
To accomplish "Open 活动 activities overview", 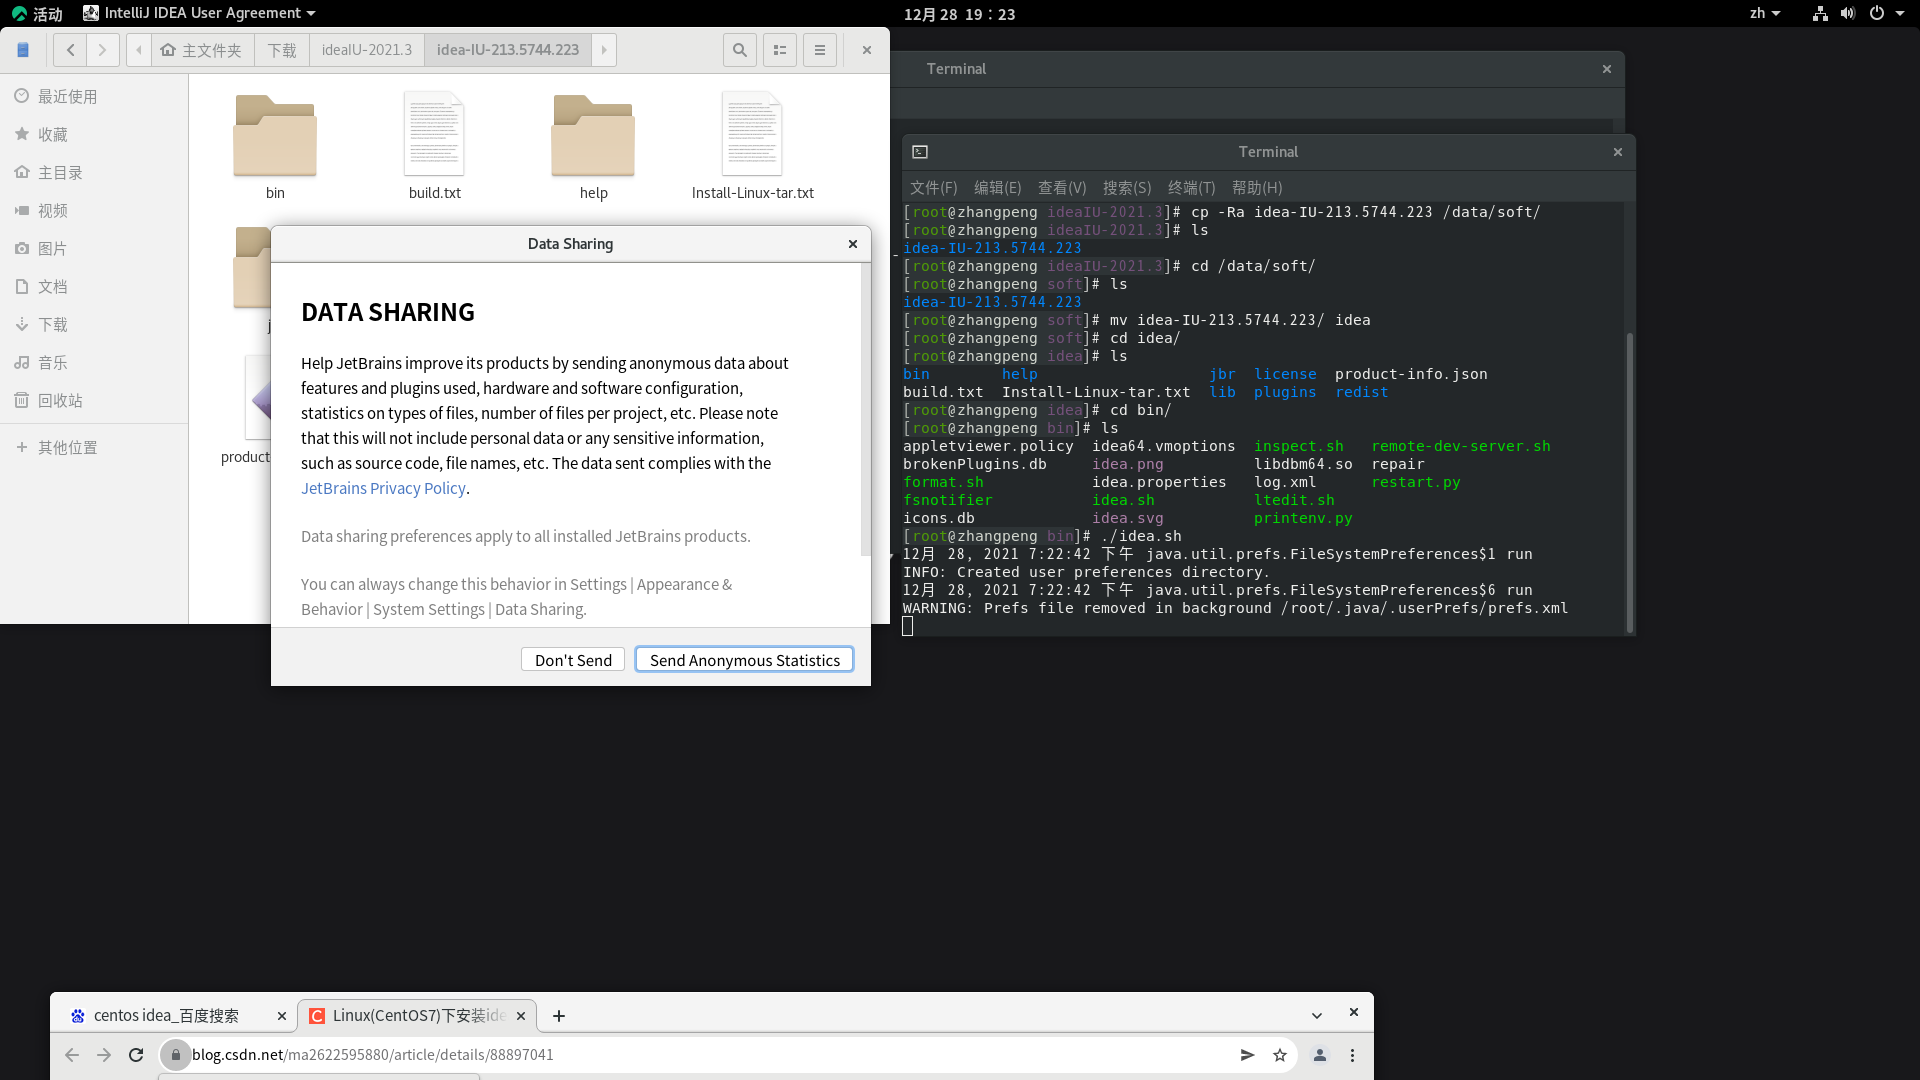I will point(38,14).
